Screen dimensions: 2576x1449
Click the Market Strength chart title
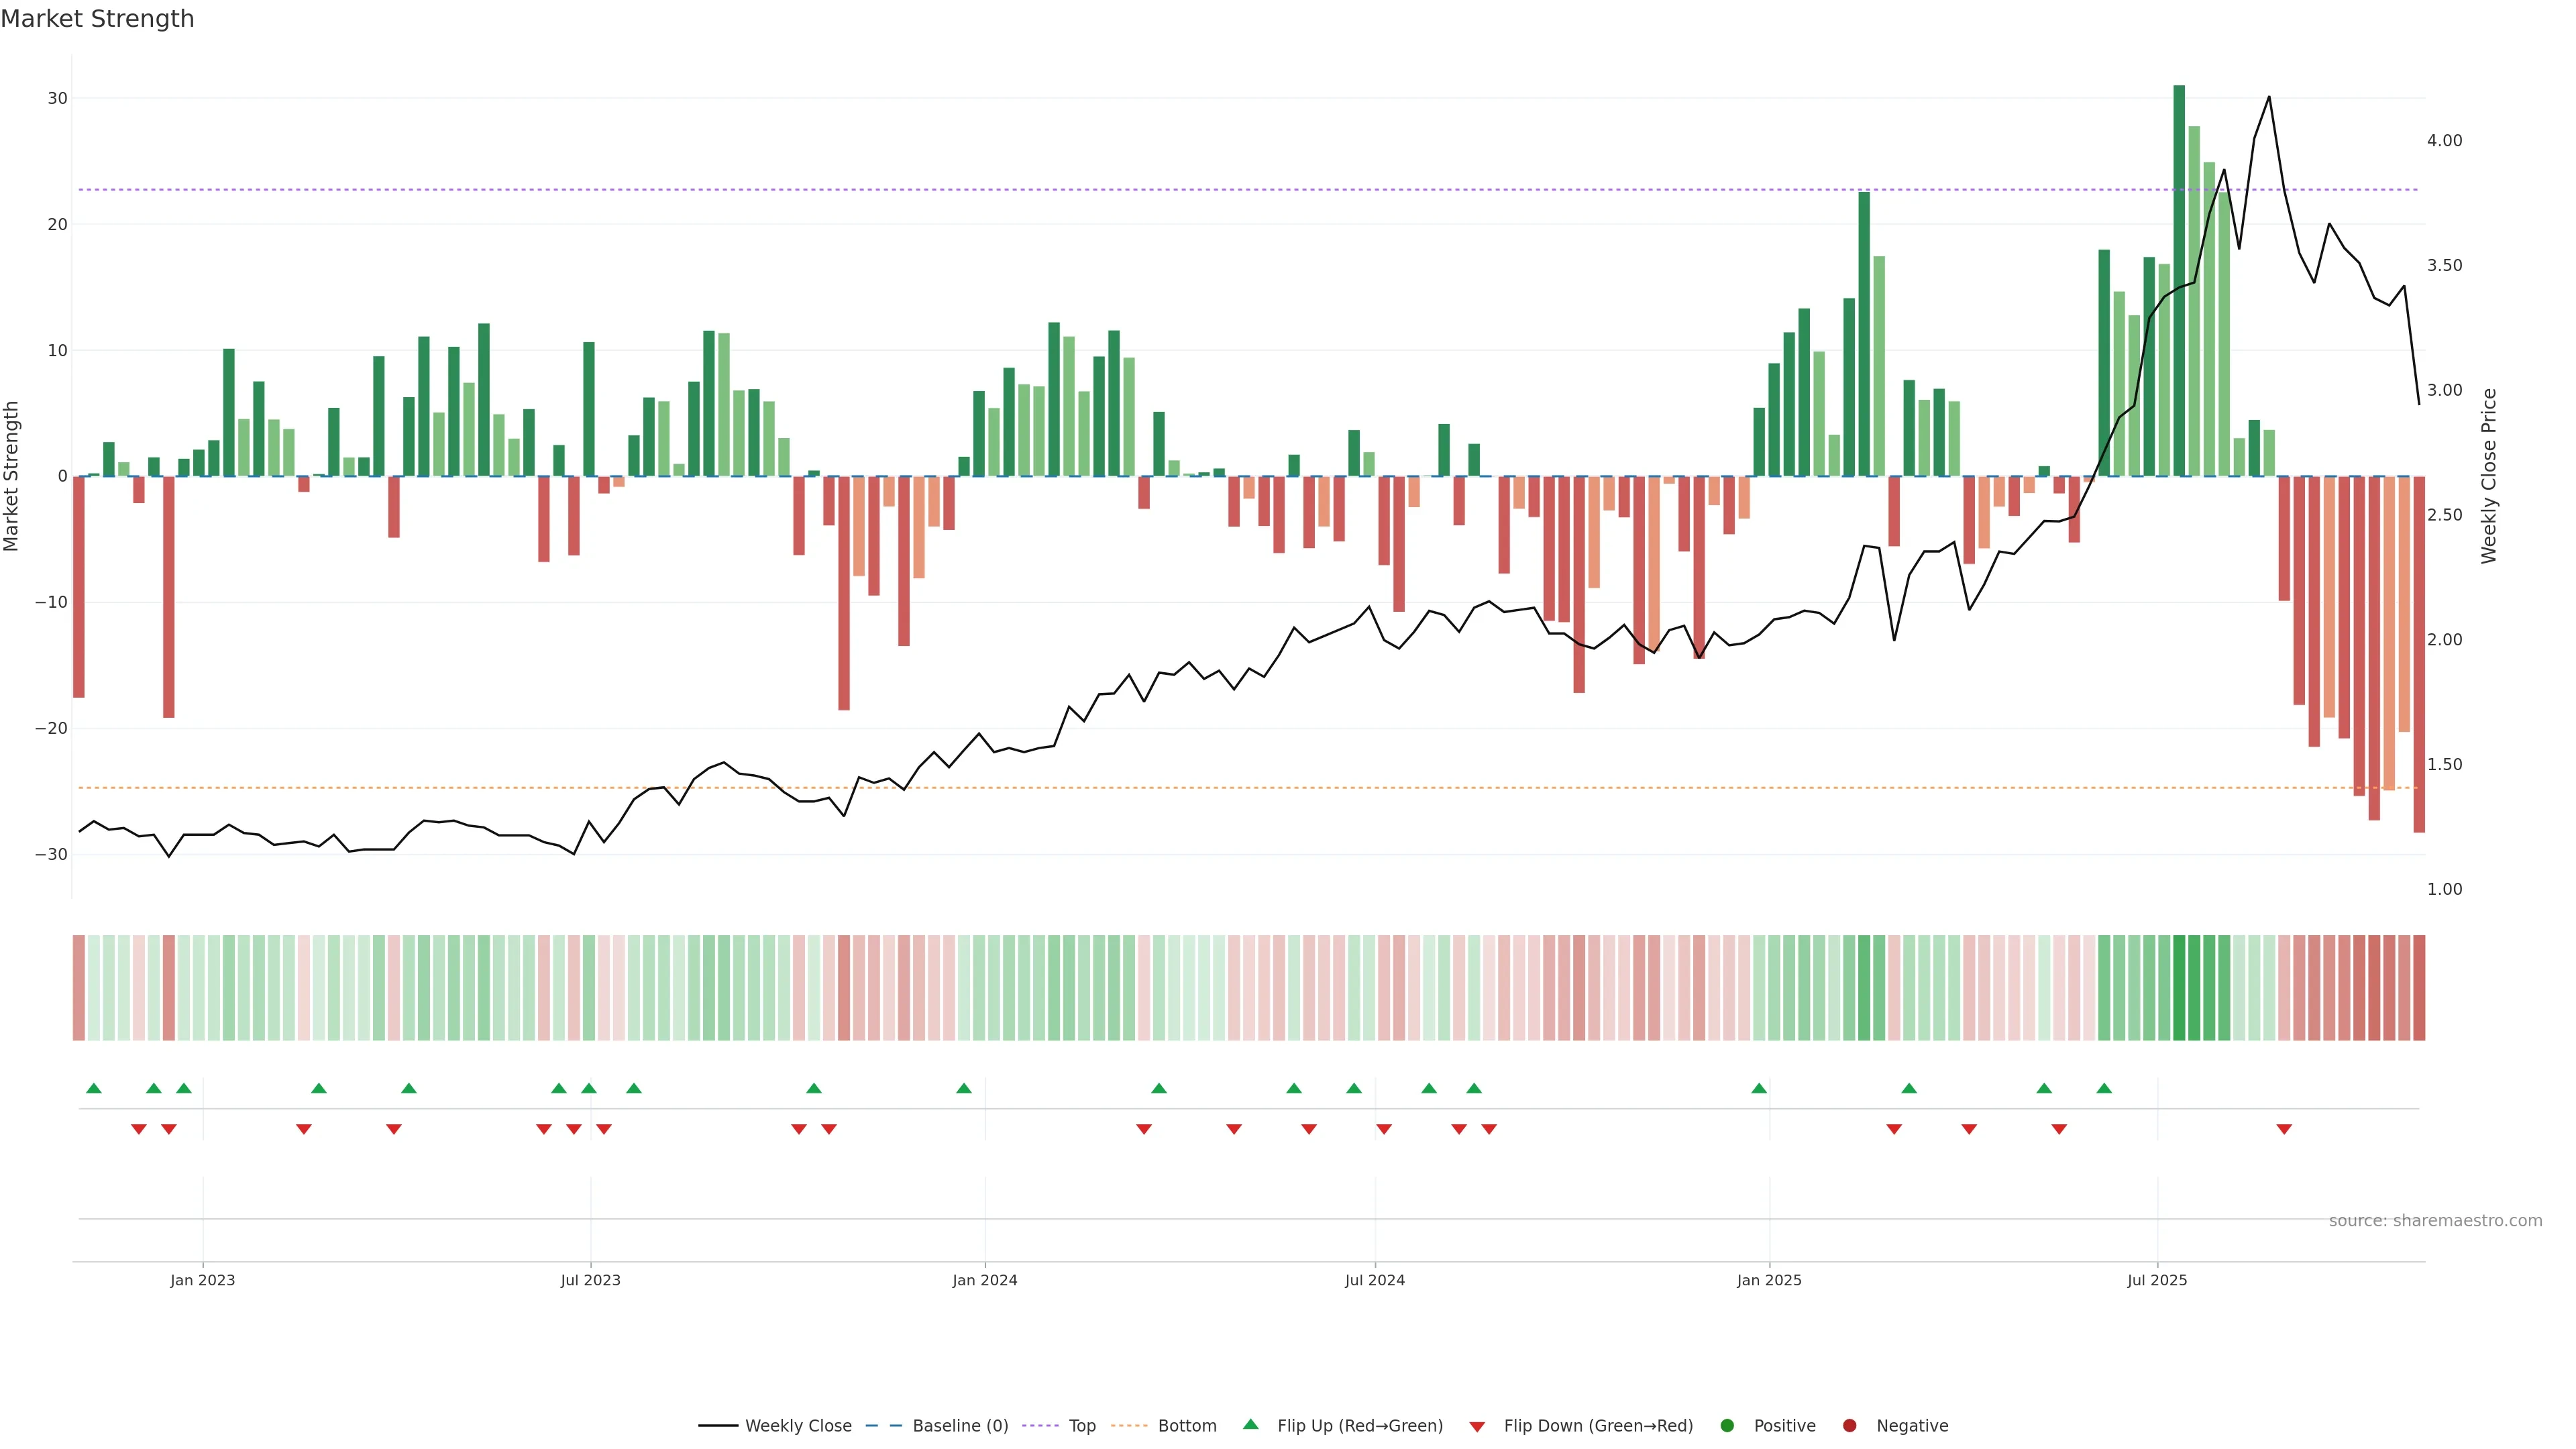pos(97,19)
